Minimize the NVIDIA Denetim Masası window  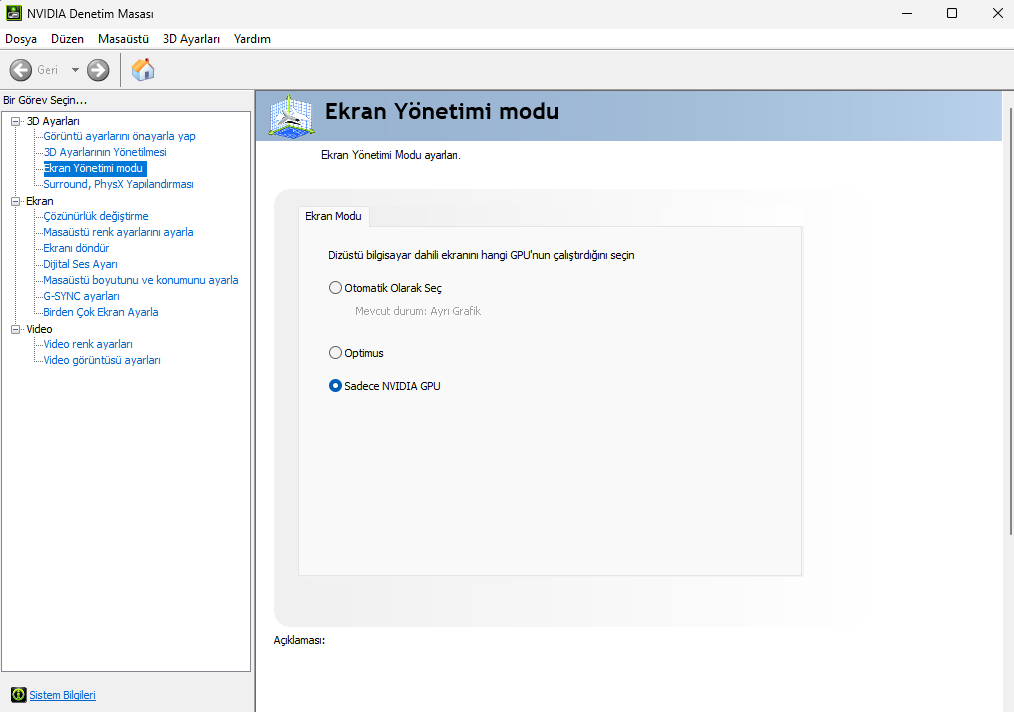907,13
